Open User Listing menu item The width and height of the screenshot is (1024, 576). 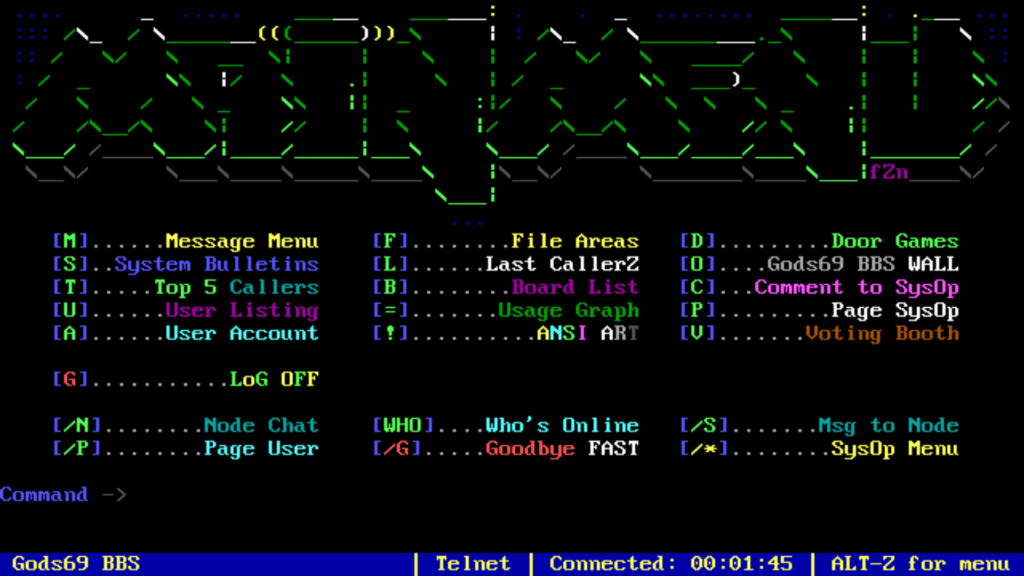[241, 310]
